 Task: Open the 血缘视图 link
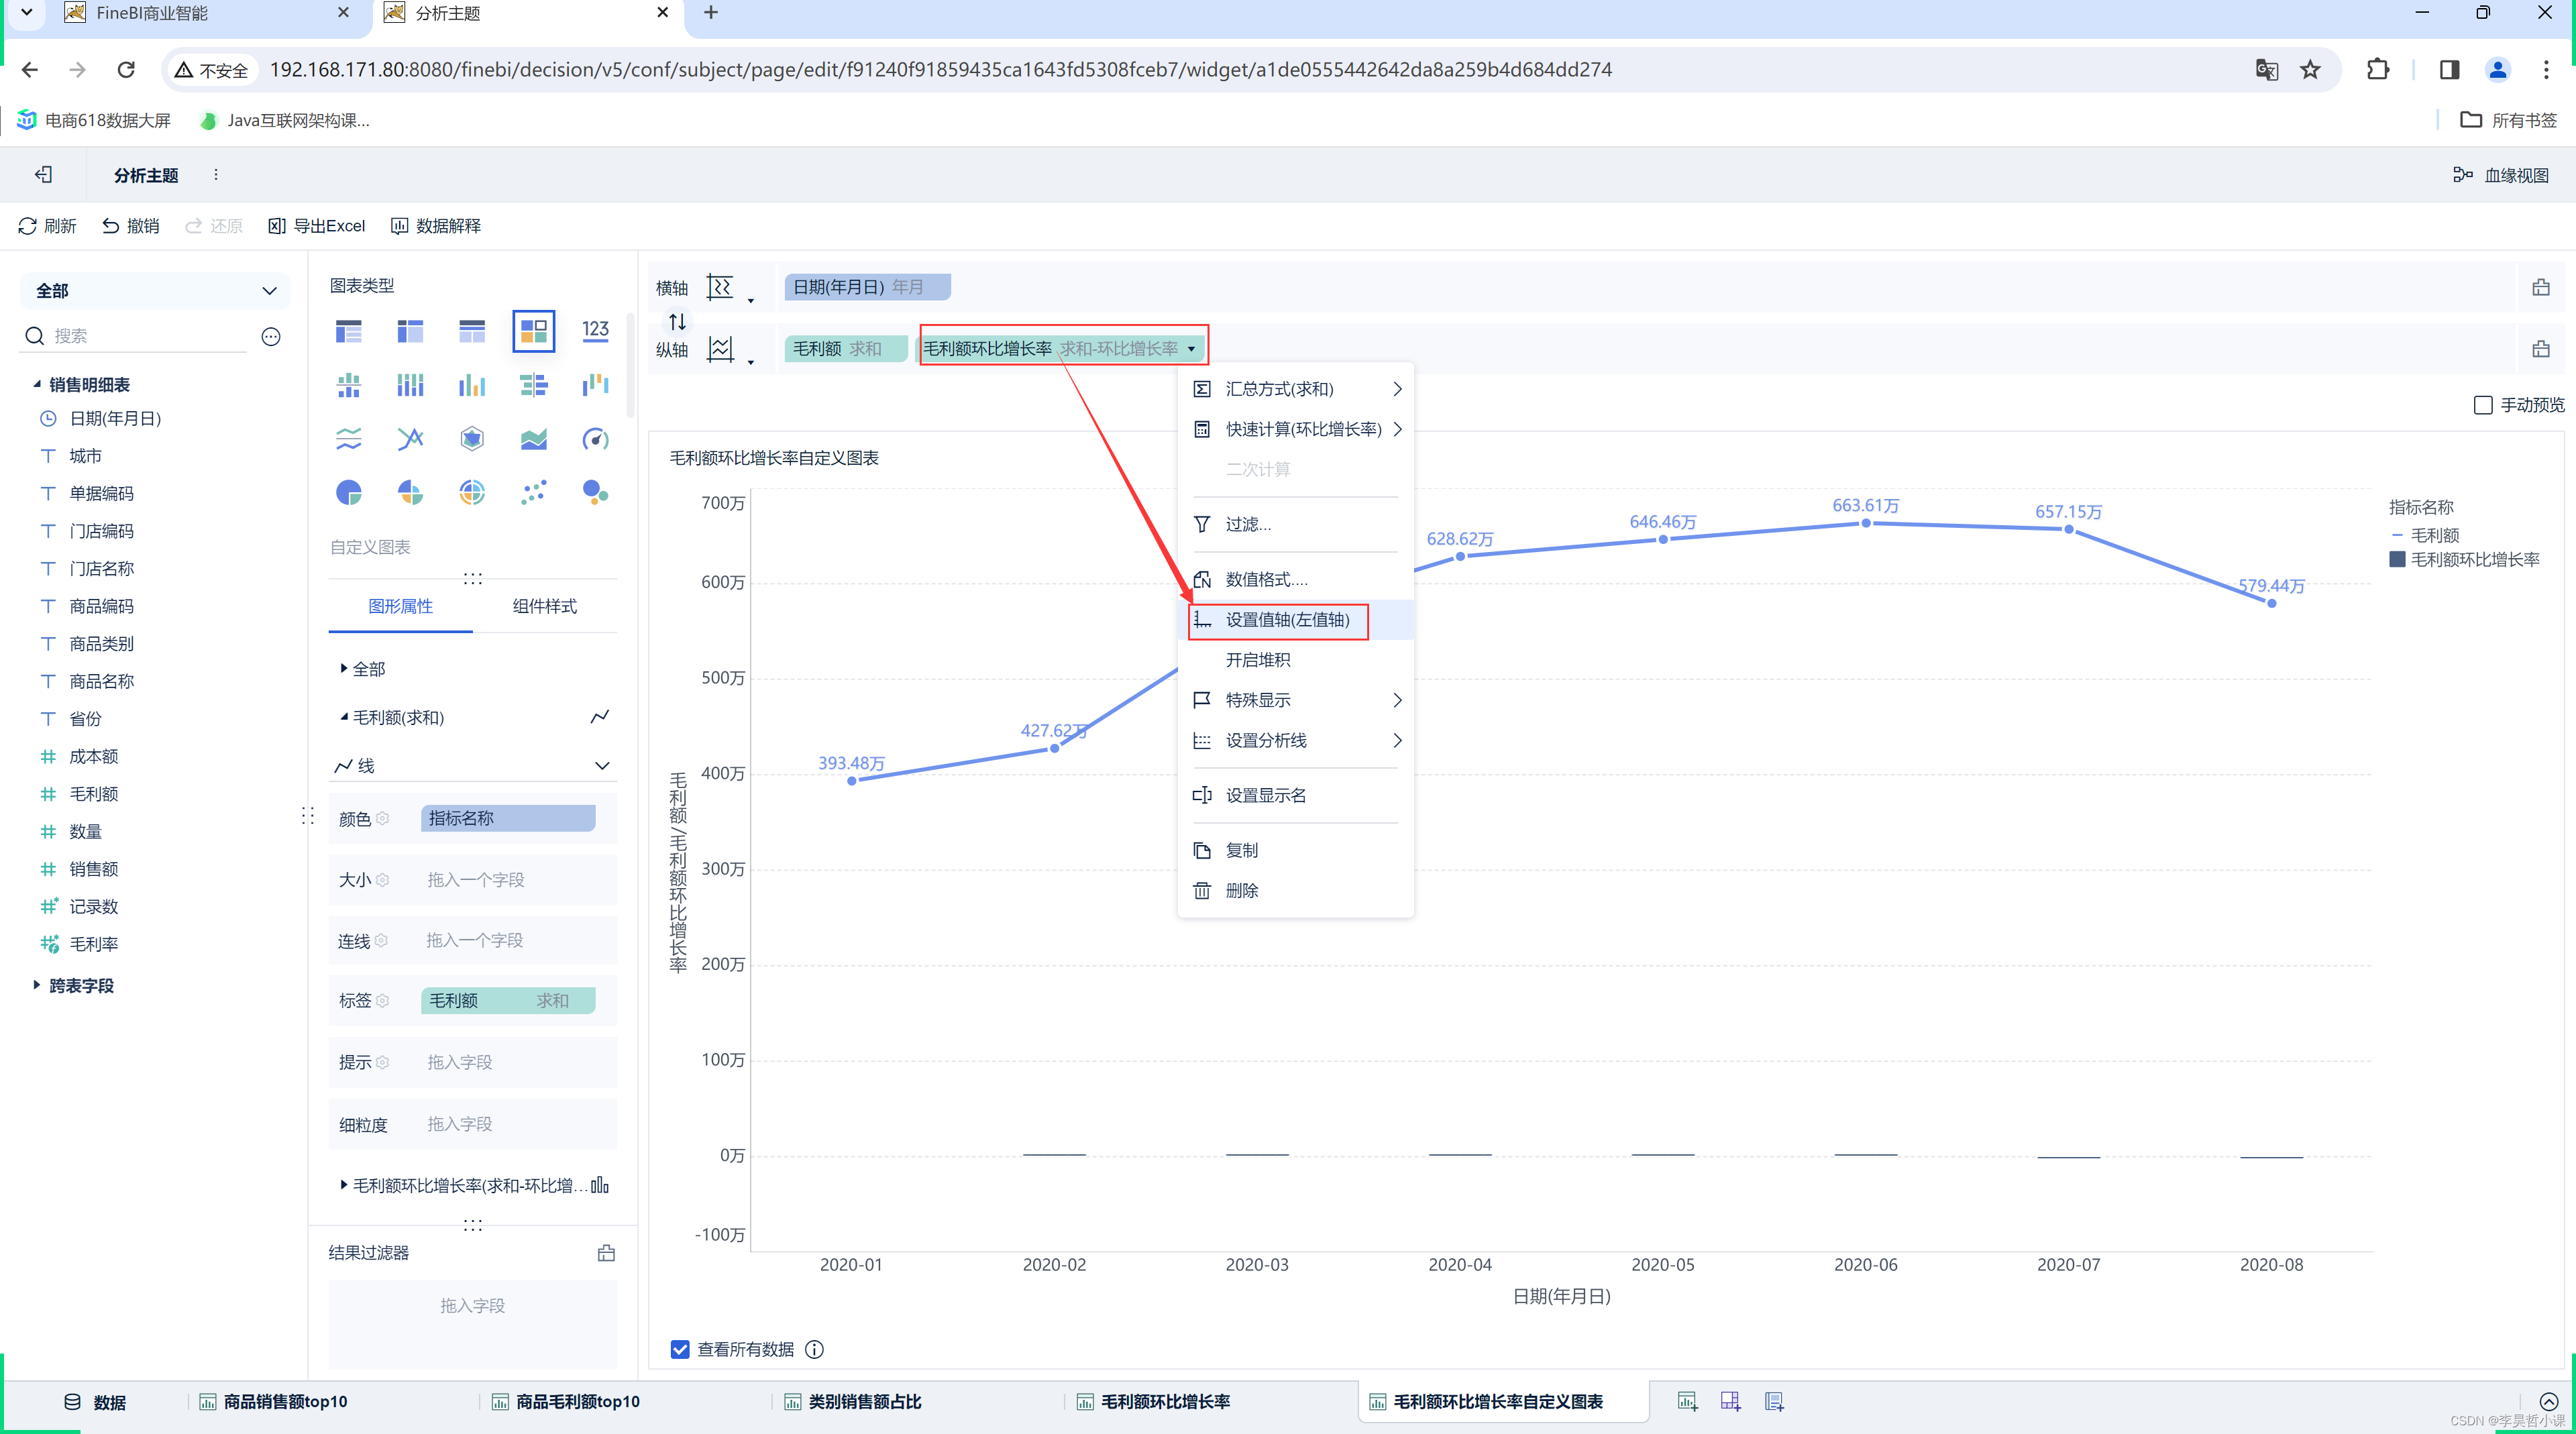2501,175
